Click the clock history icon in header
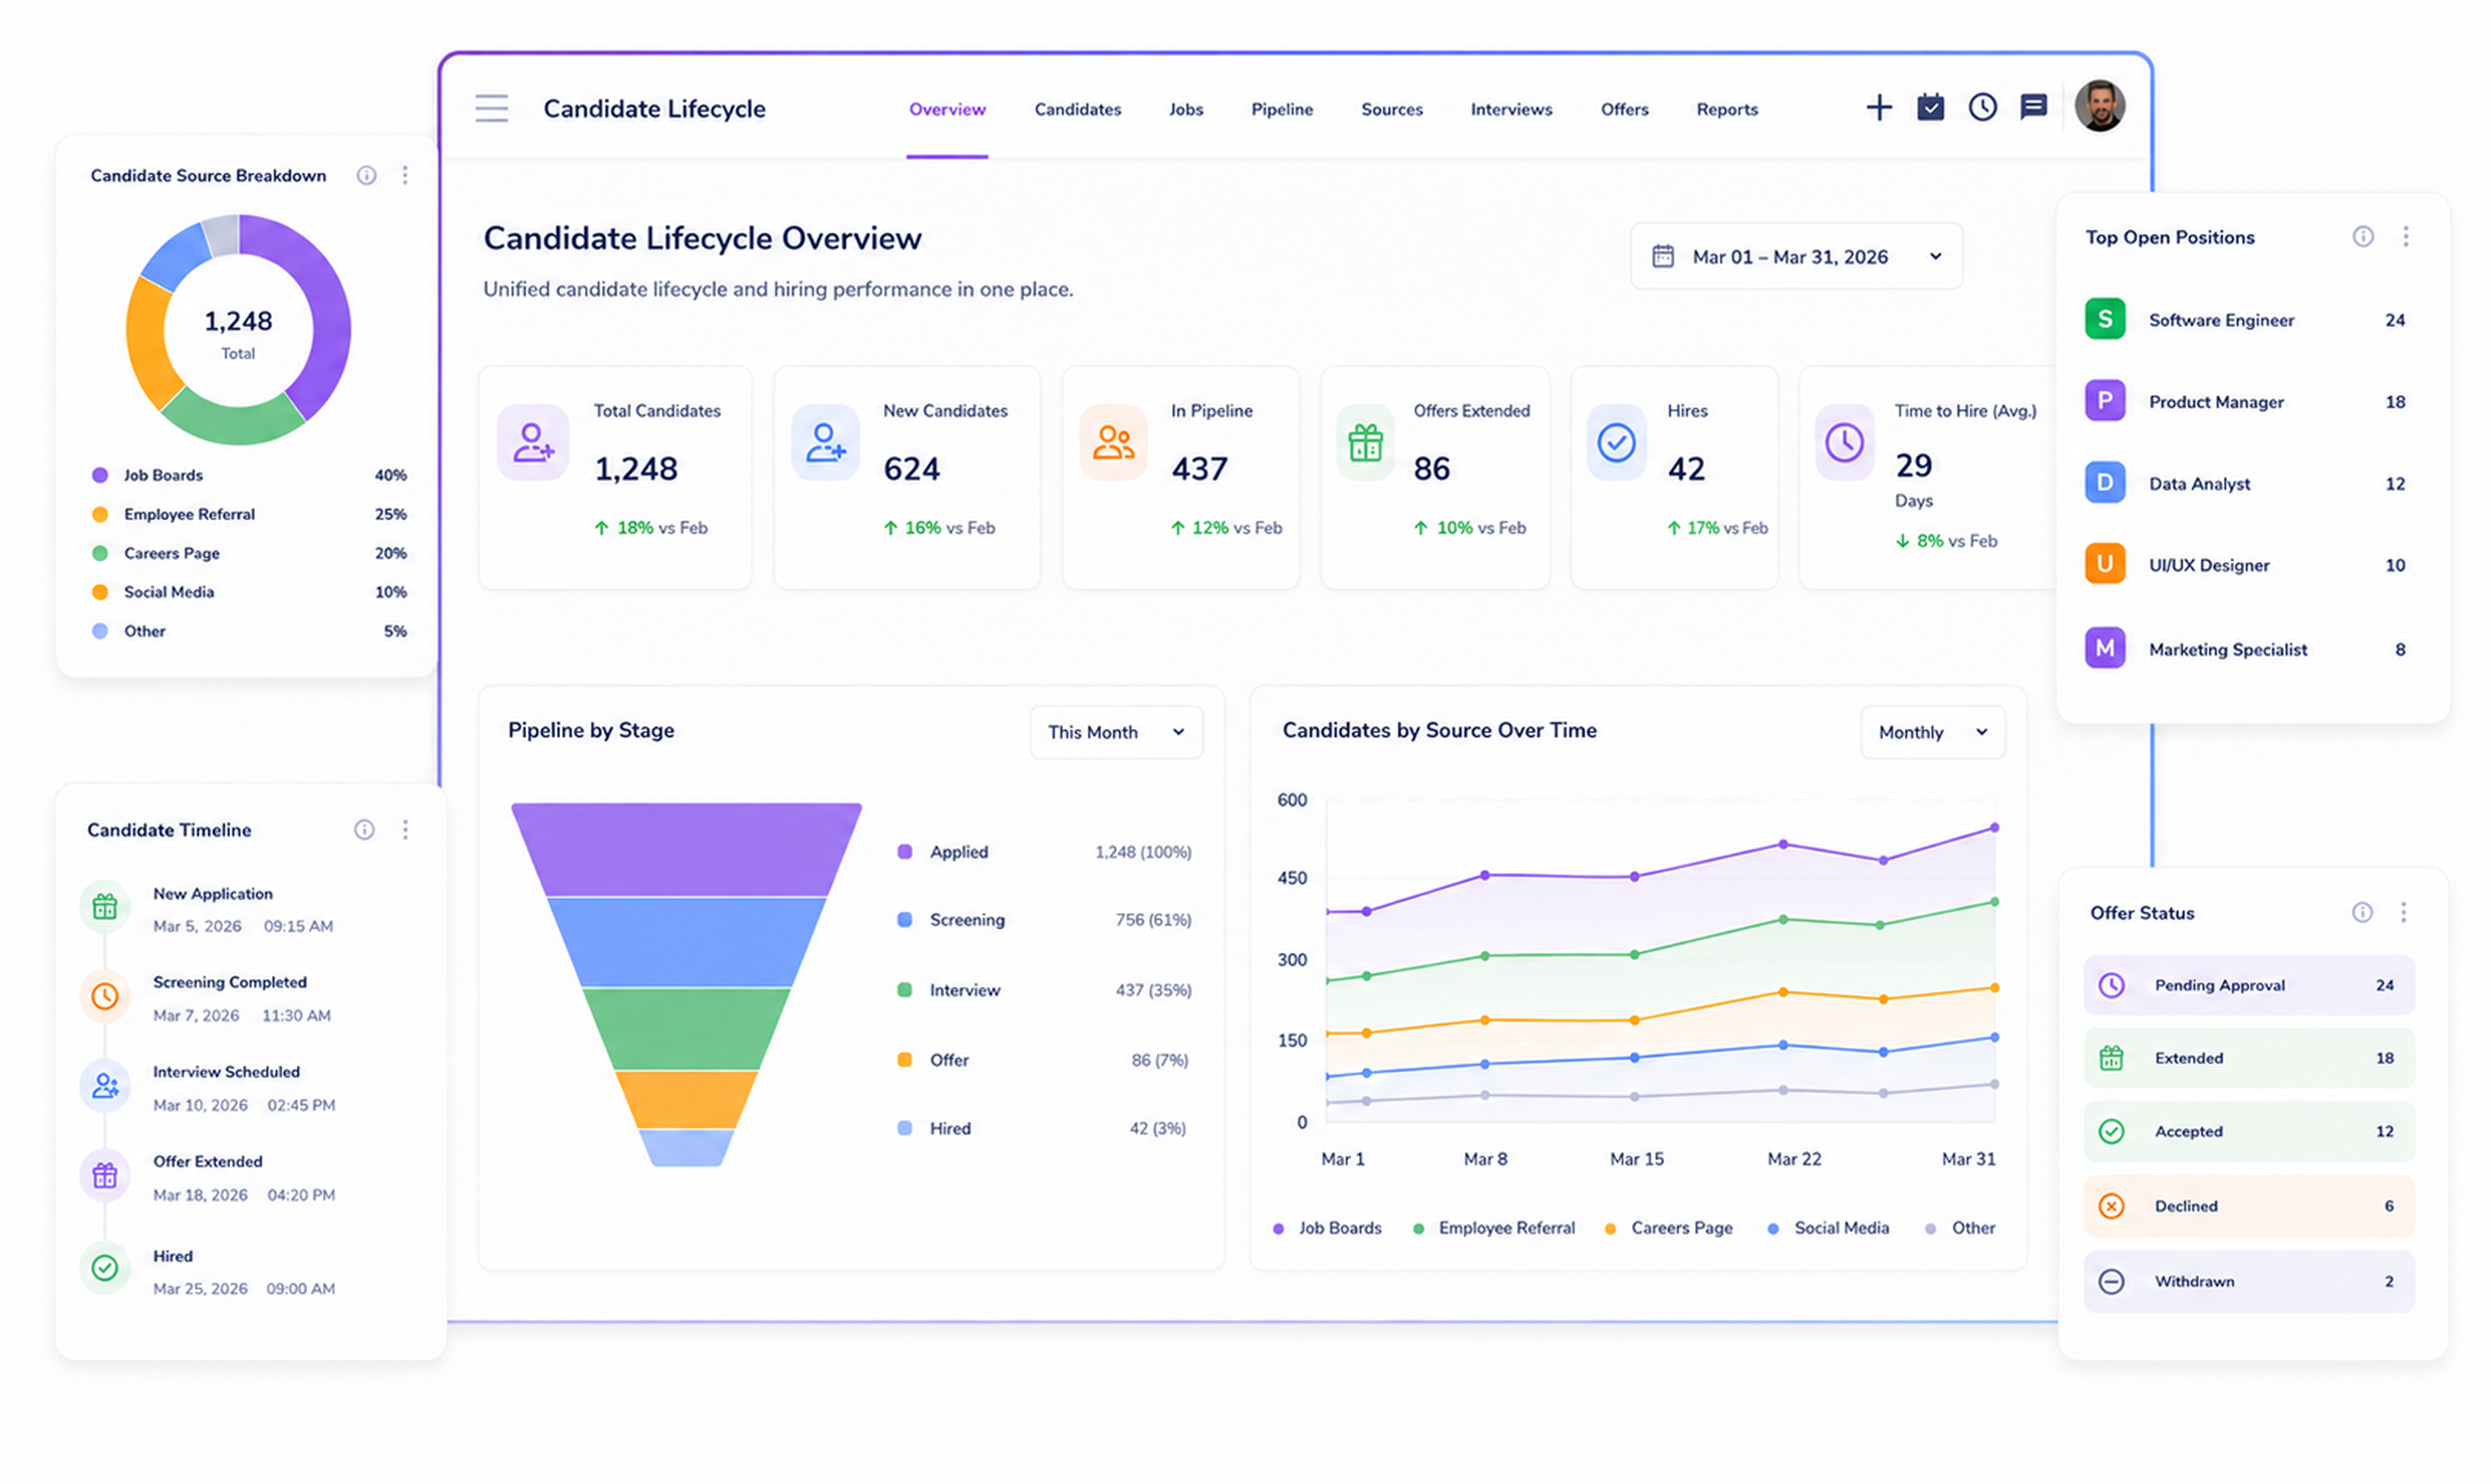This screenshot has width=2491, height=1484. point(1982,107)
